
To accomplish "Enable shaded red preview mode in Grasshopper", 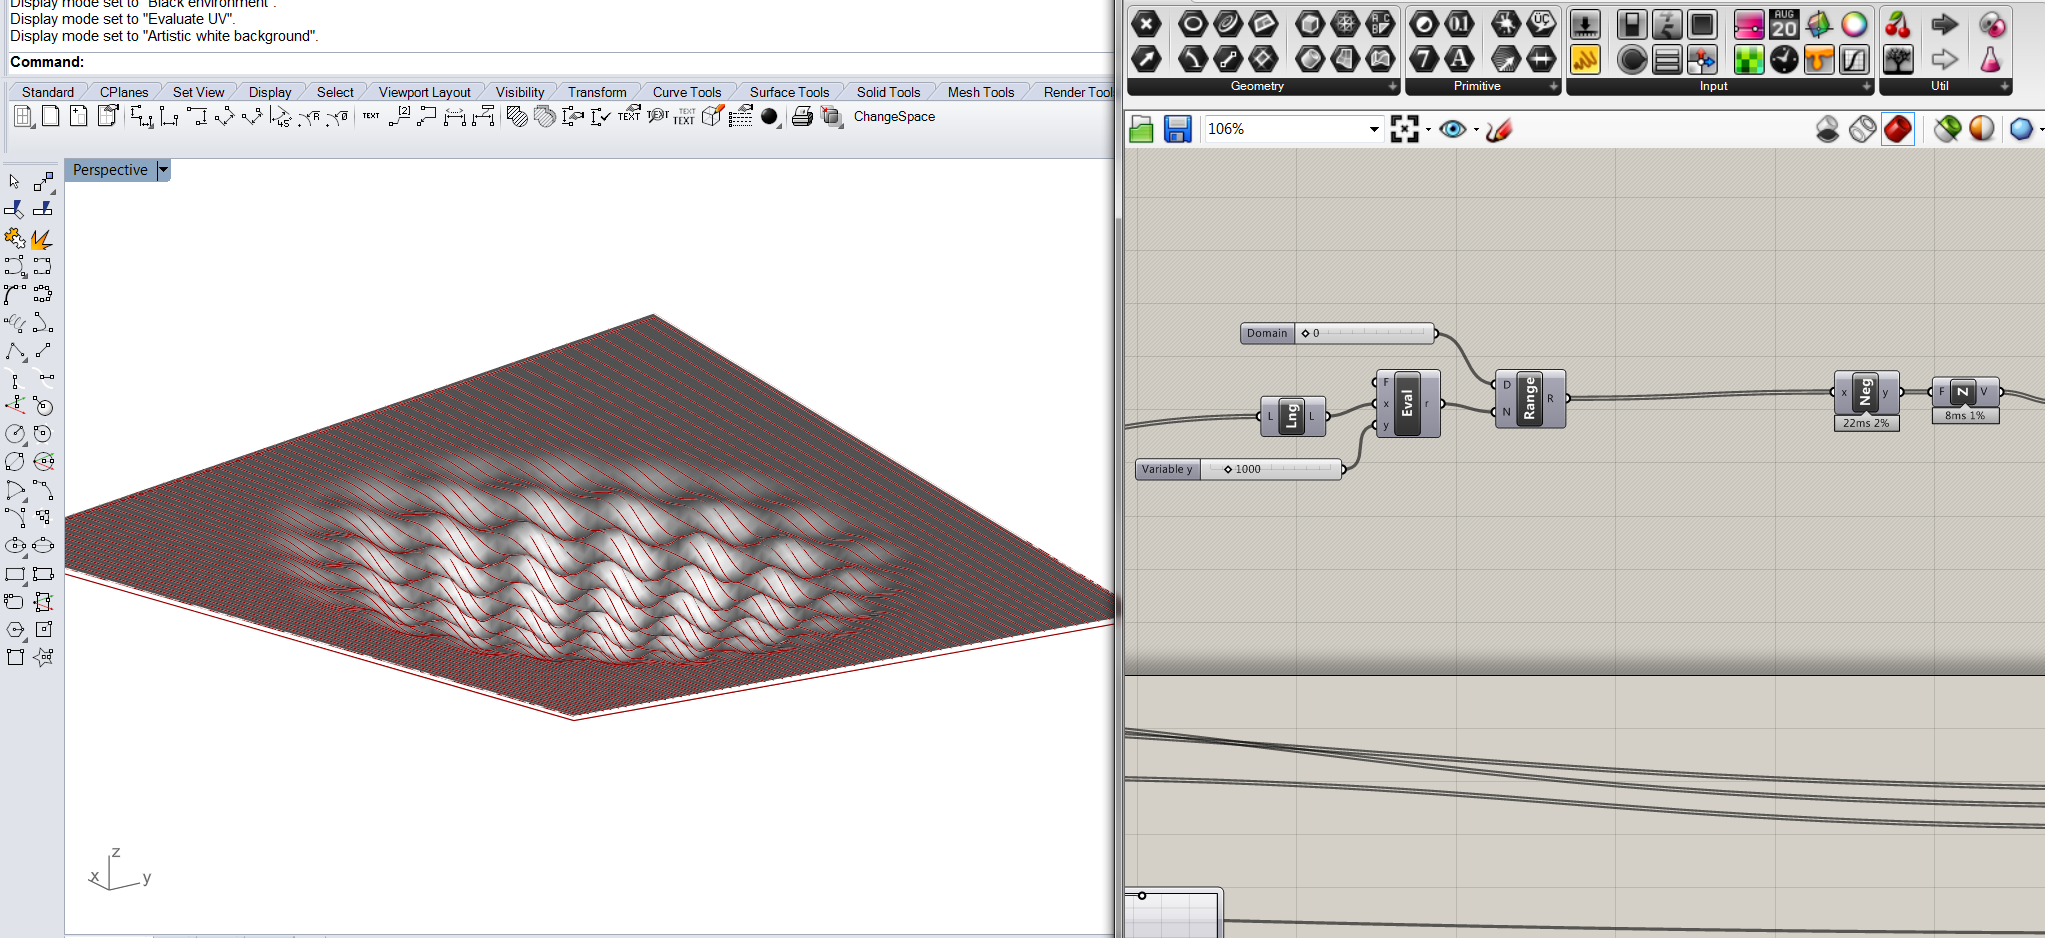I will tap(1897, 129).
